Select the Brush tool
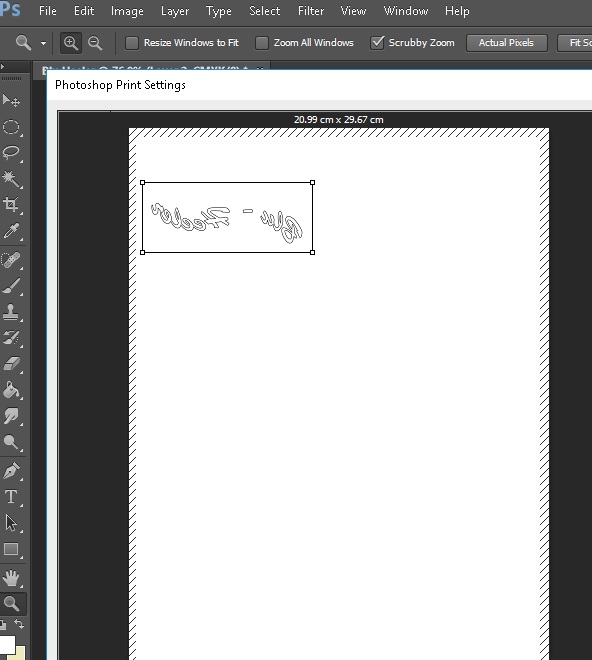 point(11,286)
